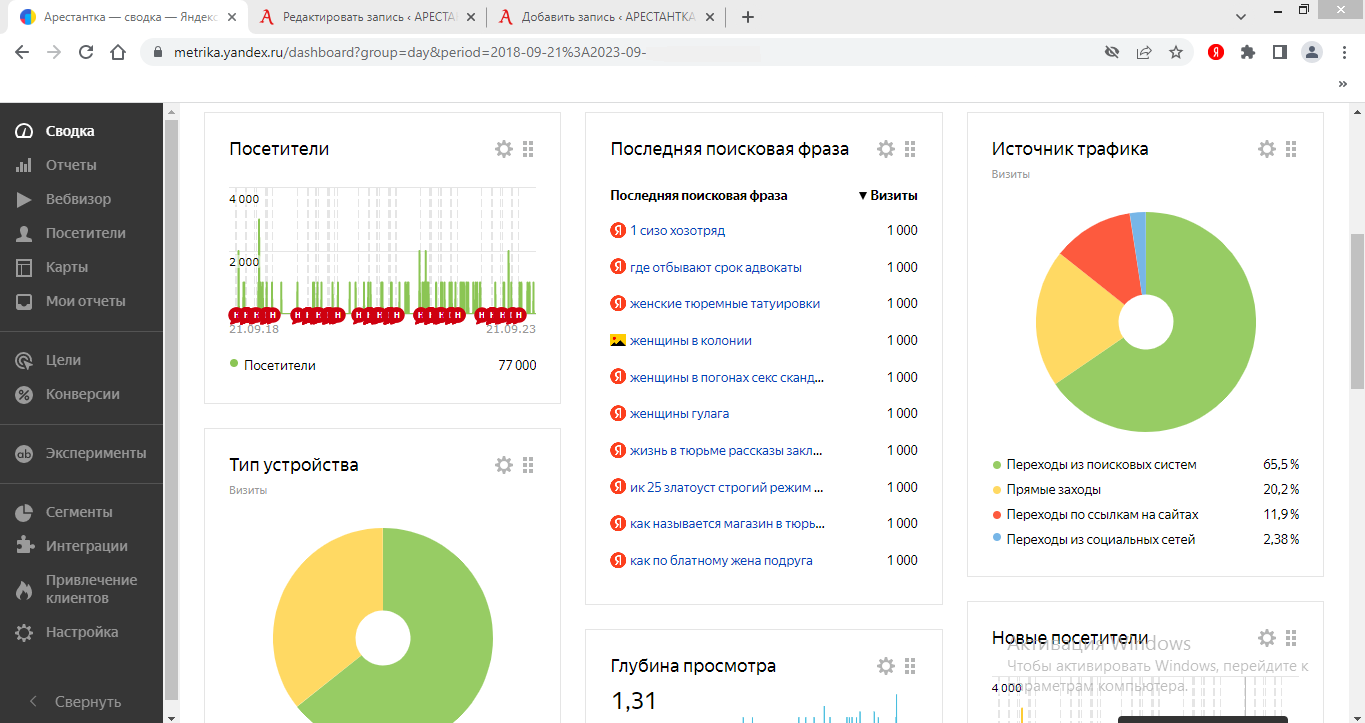Open phrase 'где отбывают срок адвокаты'
This screenshot has width=1365, height=723.
pos(716,267)
